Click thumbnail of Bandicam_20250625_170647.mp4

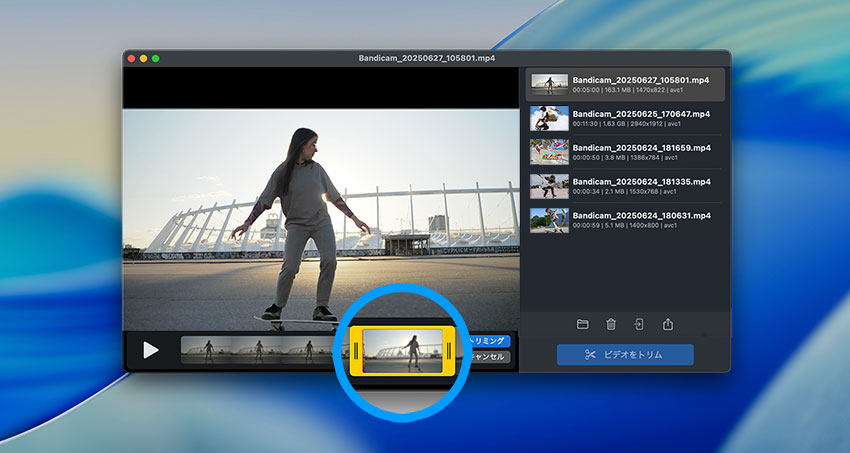coord(549,119)
